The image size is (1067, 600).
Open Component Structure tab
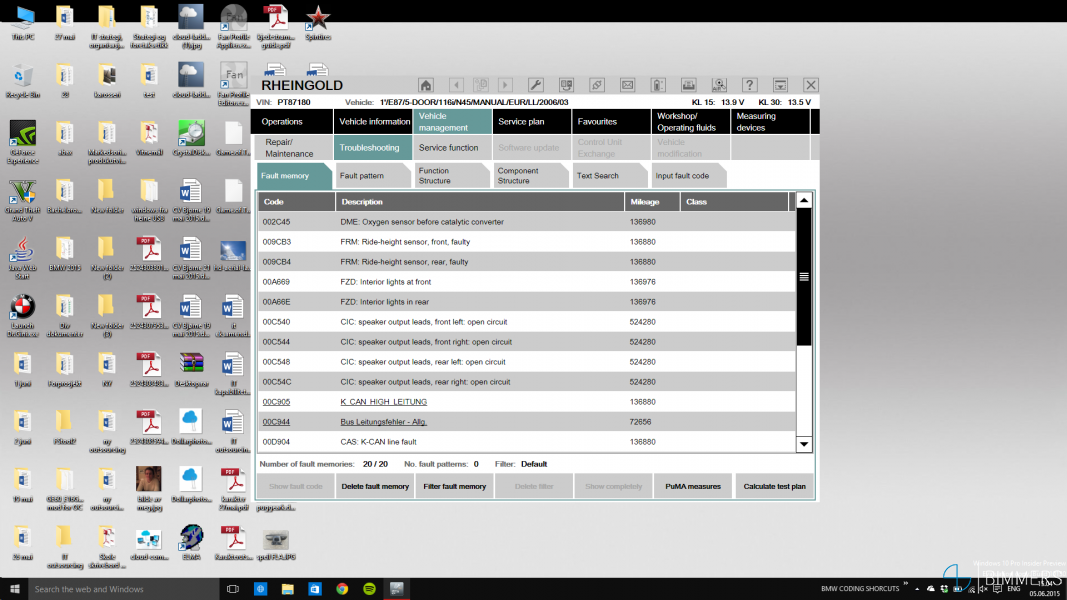pyautogui.click(x=531, y=176)
